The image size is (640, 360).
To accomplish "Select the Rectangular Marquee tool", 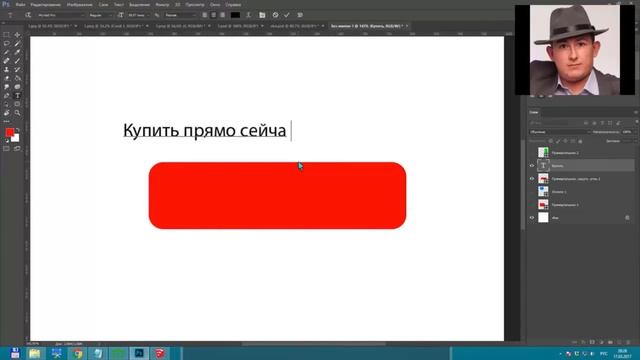I will (x=7, y=35).
